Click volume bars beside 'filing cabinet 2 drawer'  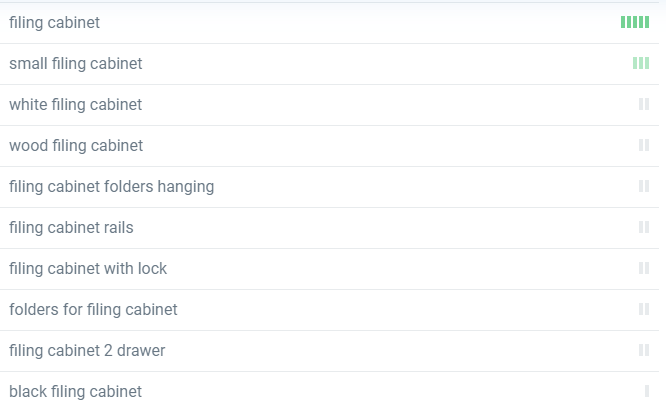pos(644,350)
